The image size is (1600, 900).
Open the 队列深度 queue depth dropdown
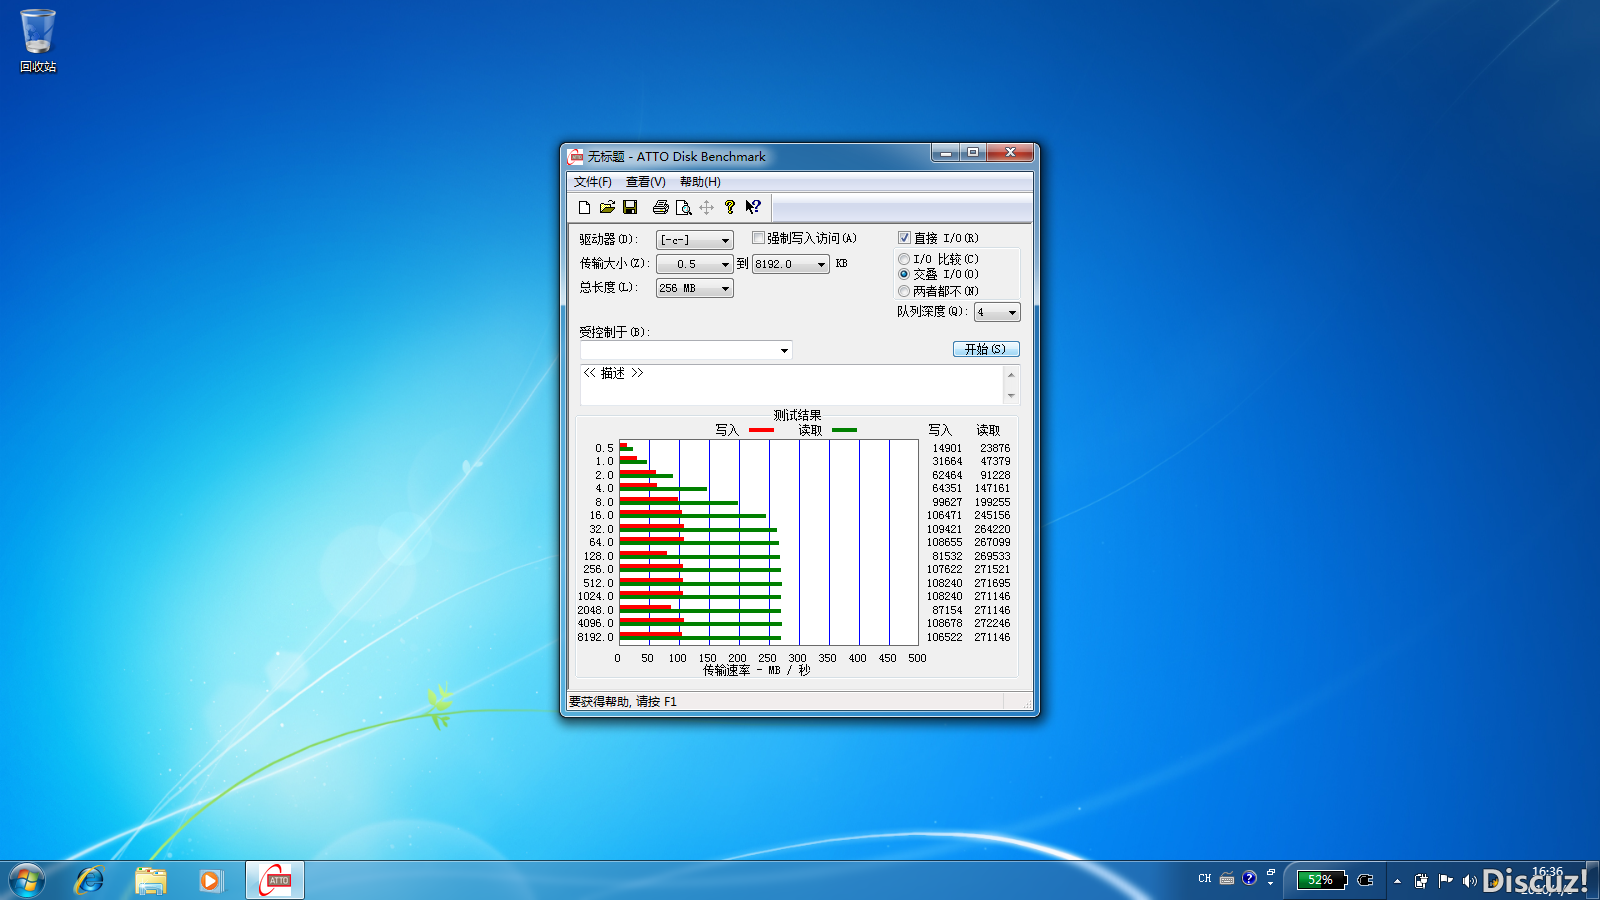tap(997, 312)
